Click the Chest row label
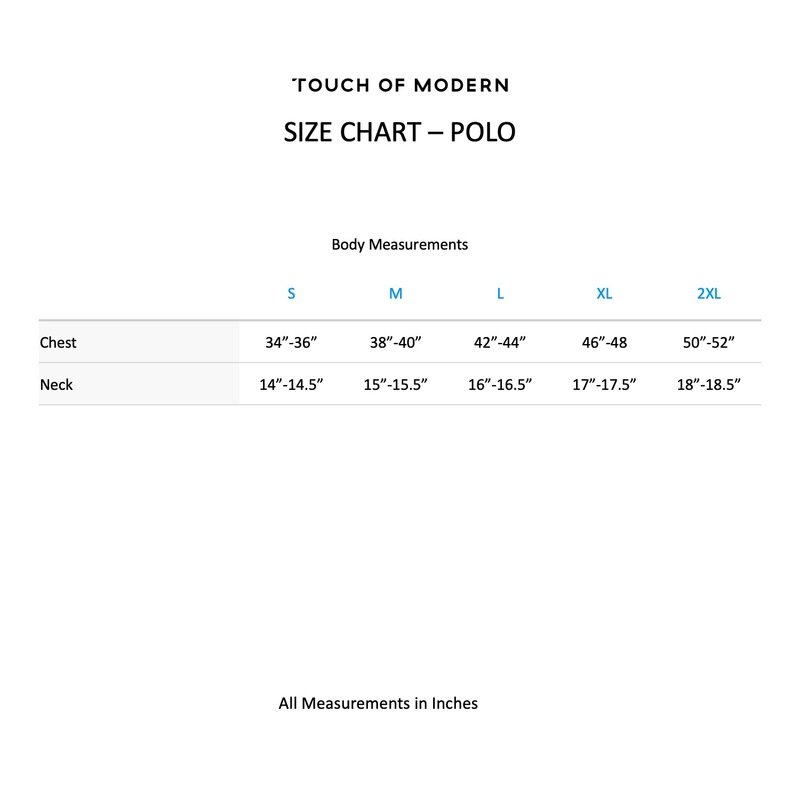This screenshot has width=800, height=800. click(58, 342)
